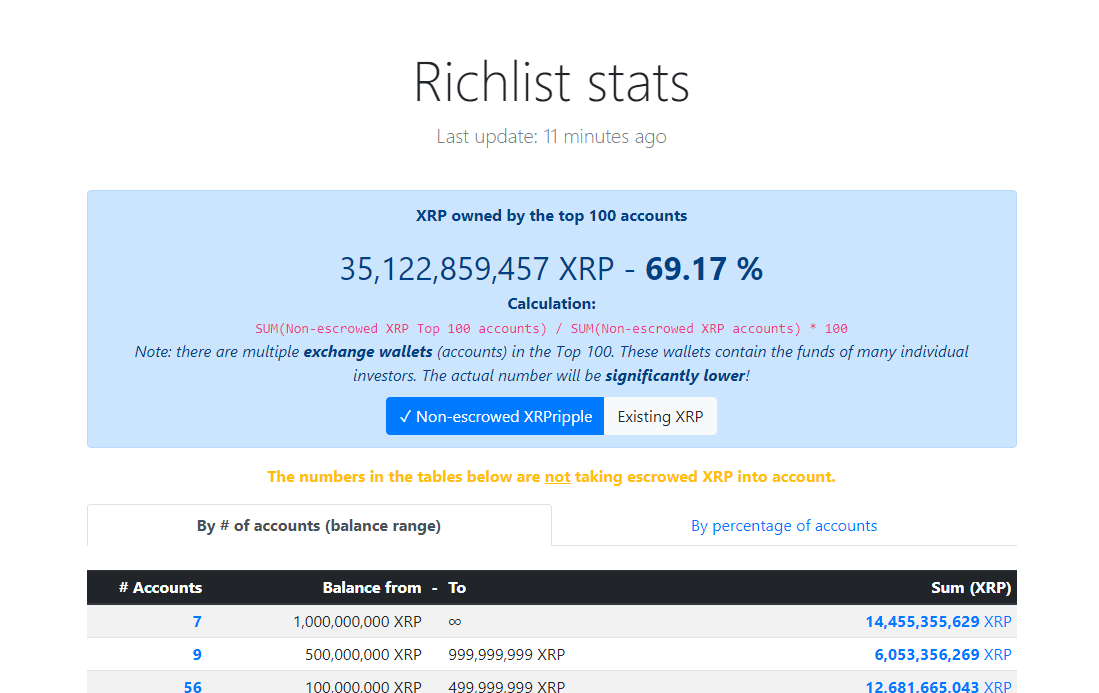The width and height of the screenshot is (1099, 693).
Task: Click the infinity symbol in the To column
Action: click(454, 622)
